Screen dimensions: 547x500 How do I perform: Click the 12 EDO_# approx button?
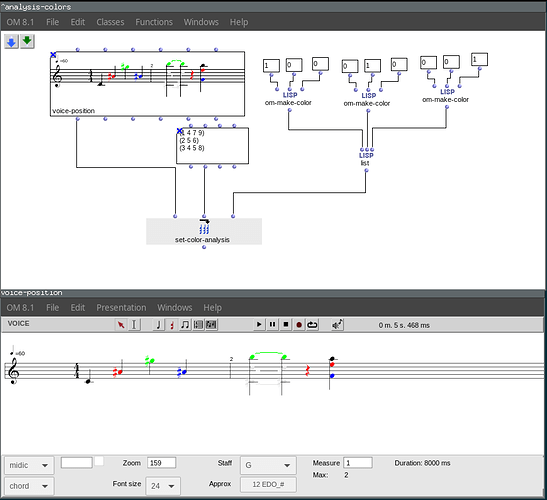268,484
